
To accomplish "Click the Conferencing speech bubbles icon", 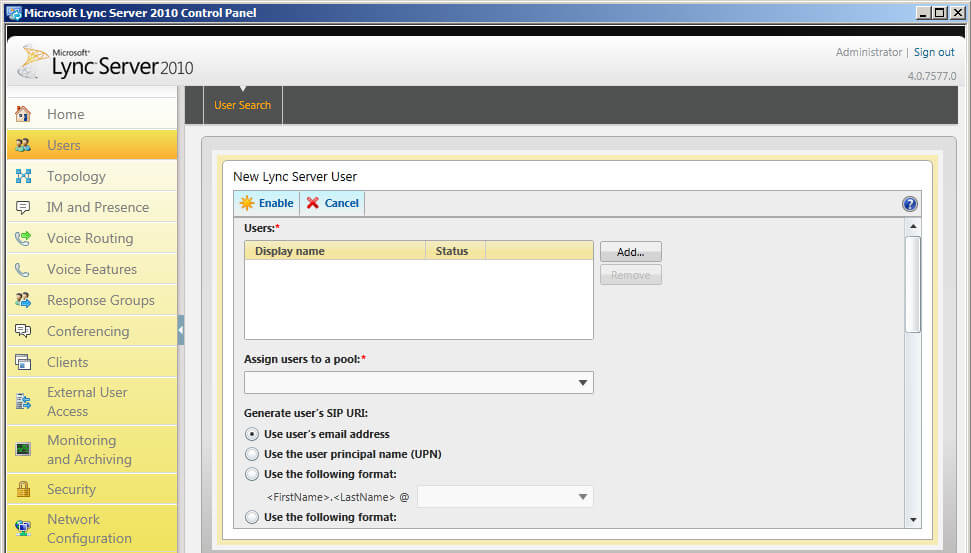I will tap(23, 331).
